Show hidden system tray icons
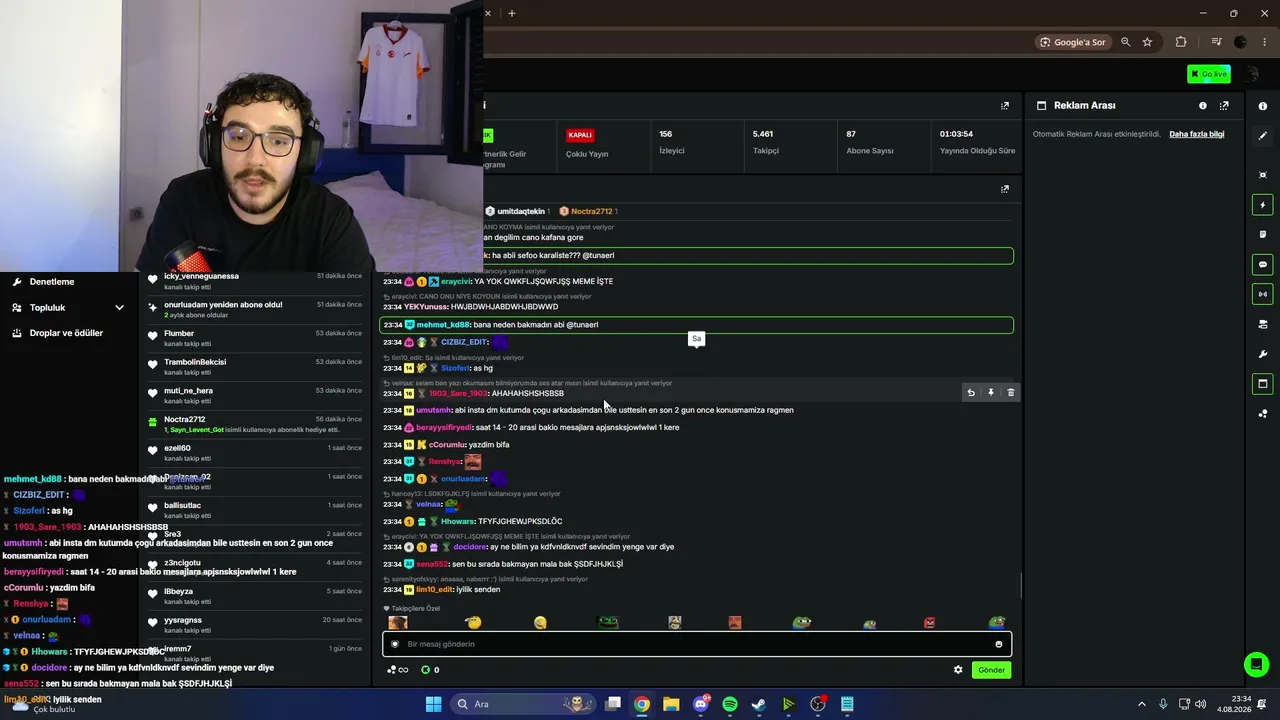The image size is (1280, 720). click(x=1142, y=704)
